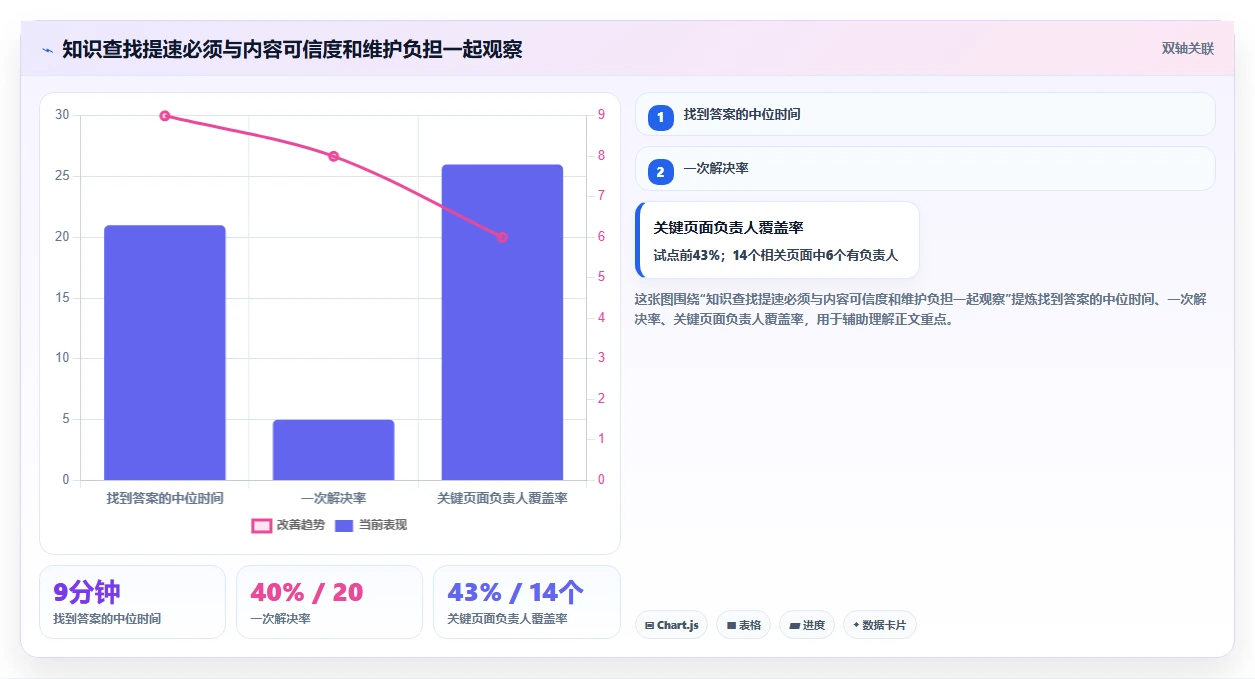Click the description paragraph starting 这张图围绕
1255x679 pixels.
pyautogui.click(x=921, y=309)
